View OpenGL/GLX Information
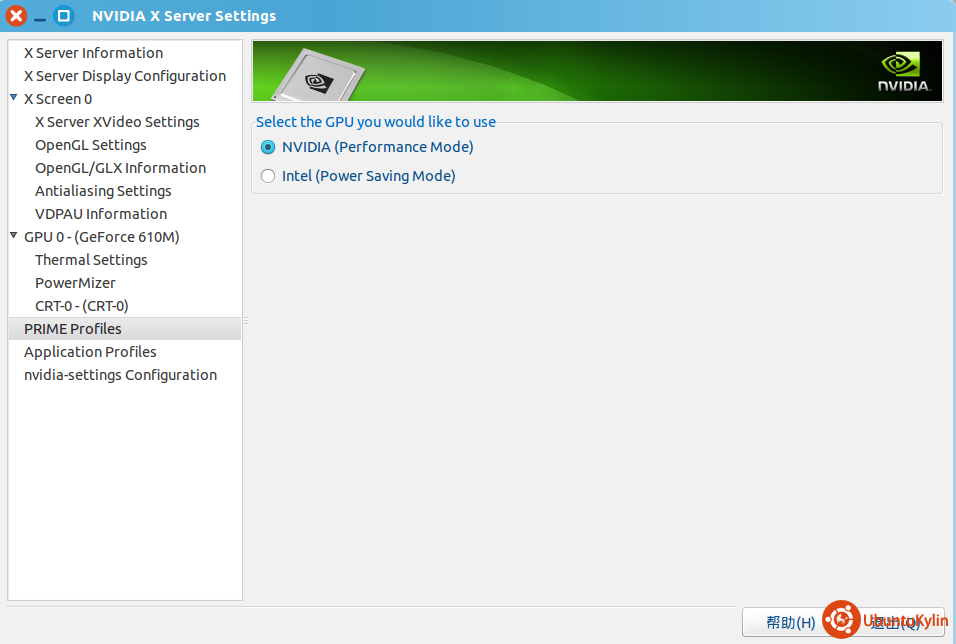Image resolution: width=956 pixels, height=644 pixels. 121,168
